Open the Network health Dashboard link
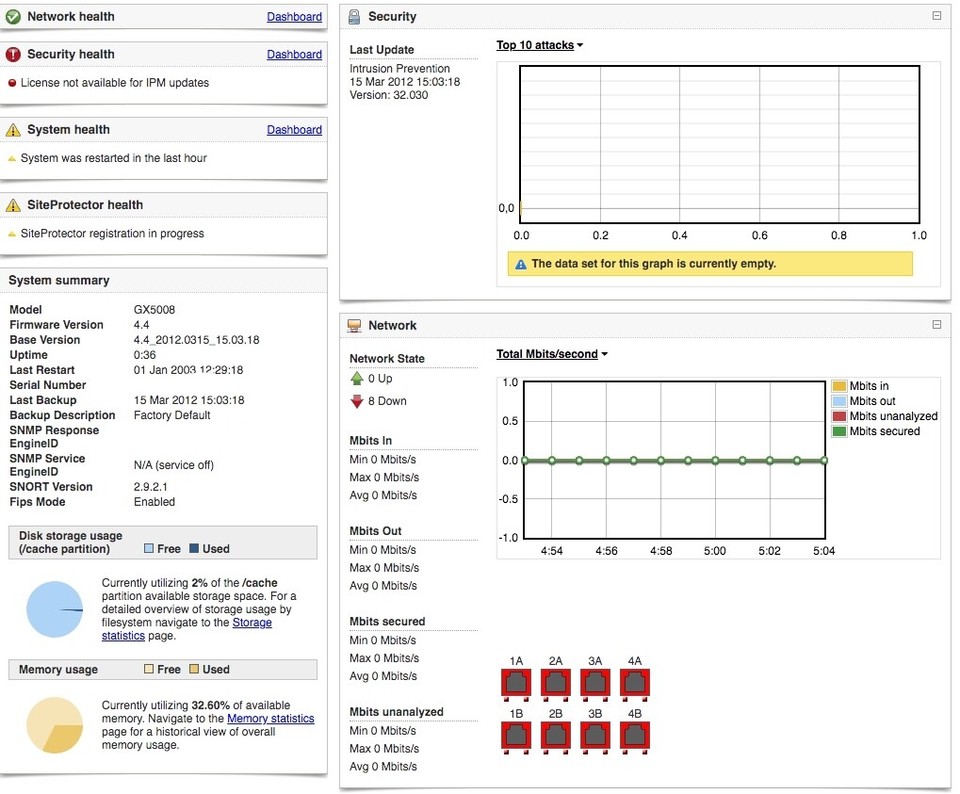Image resolution: width=960 pixels, height=794 pixels. click(x=294, y=16)
